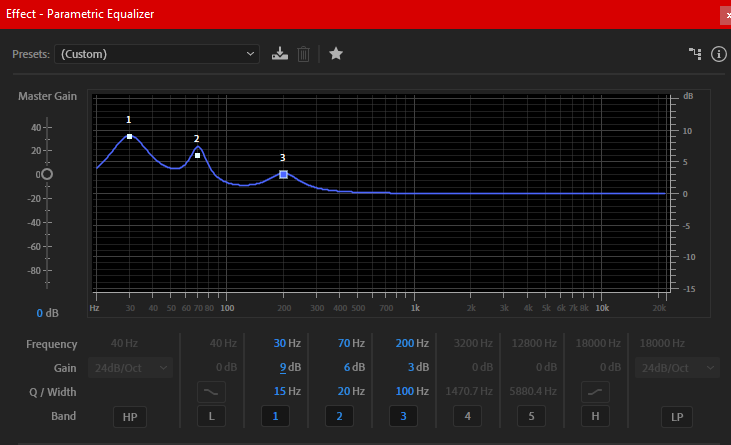Delete the preset with the trash icon
Viewport: 731px width, 445px height.
303,54
